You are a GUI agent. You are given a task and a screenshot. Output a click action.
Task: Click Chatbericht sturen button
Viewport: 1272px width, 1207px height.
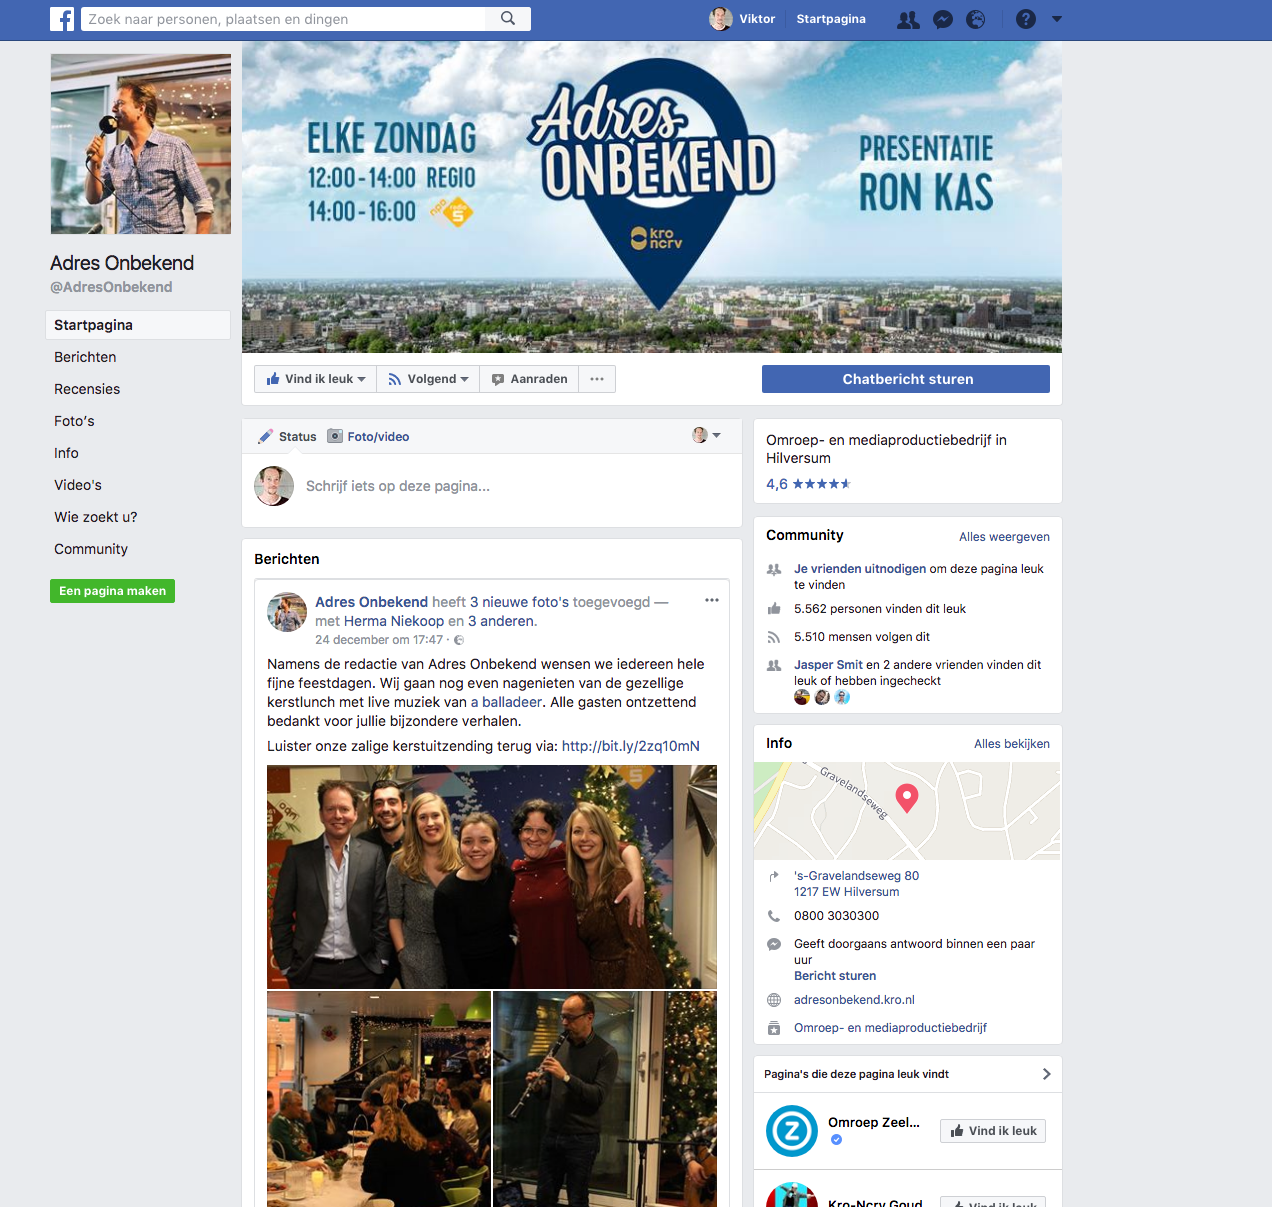pyautogui.click(x=906, y=379)
